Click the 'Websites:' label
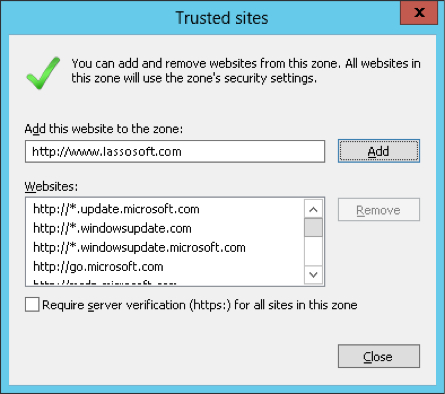 pyautogui.click(x=51, y=186)
